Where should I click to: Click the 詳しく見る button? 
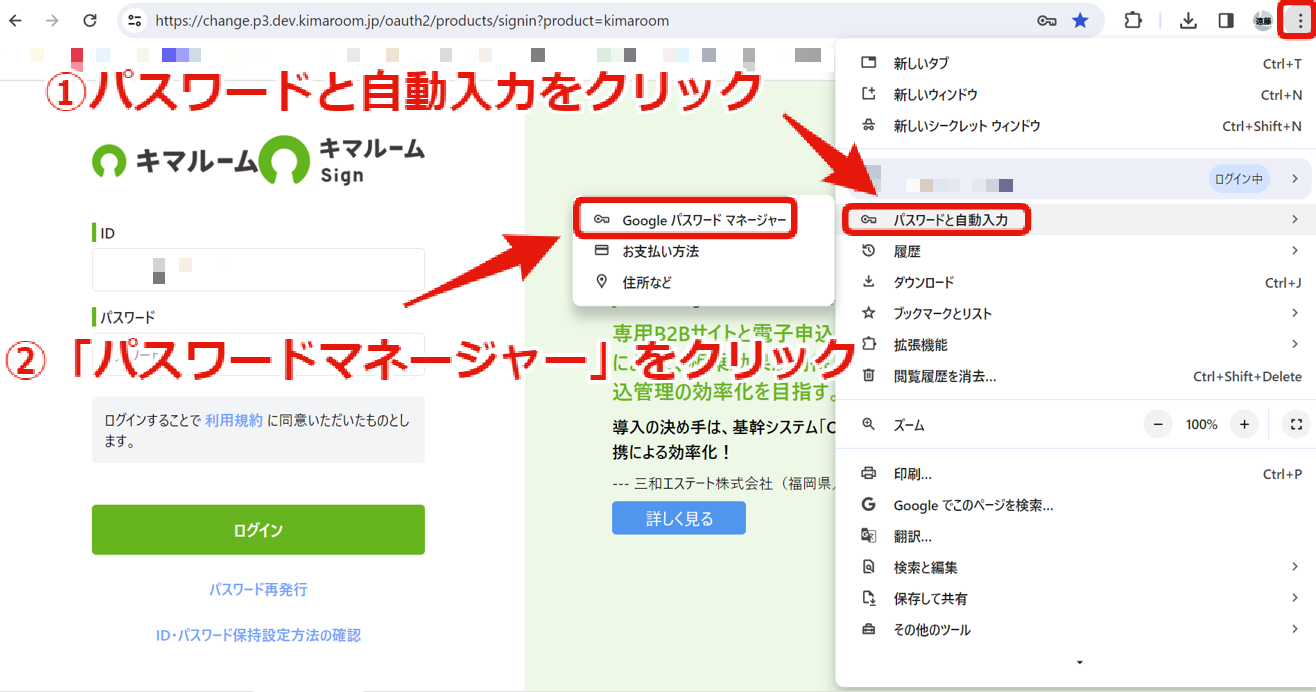[x=679, y=518]
